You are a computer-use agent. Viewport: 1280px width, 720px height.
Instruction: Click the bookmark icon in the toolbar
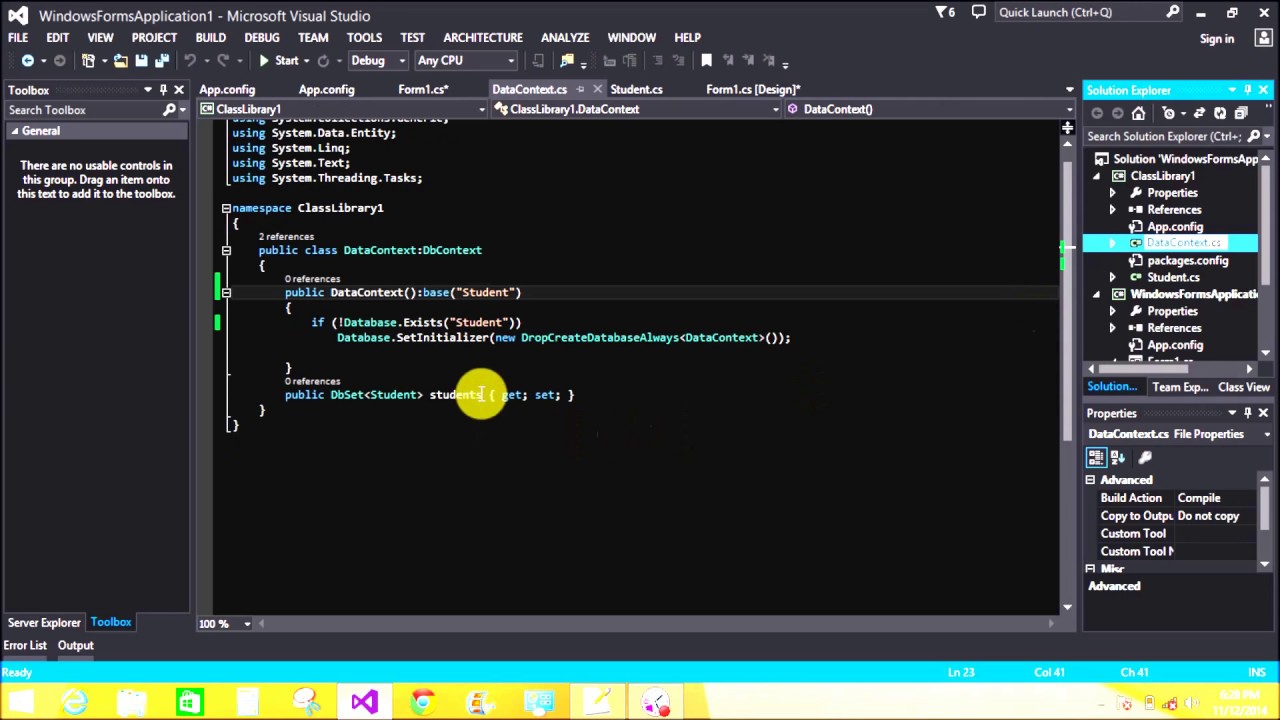tap(706, 61)
